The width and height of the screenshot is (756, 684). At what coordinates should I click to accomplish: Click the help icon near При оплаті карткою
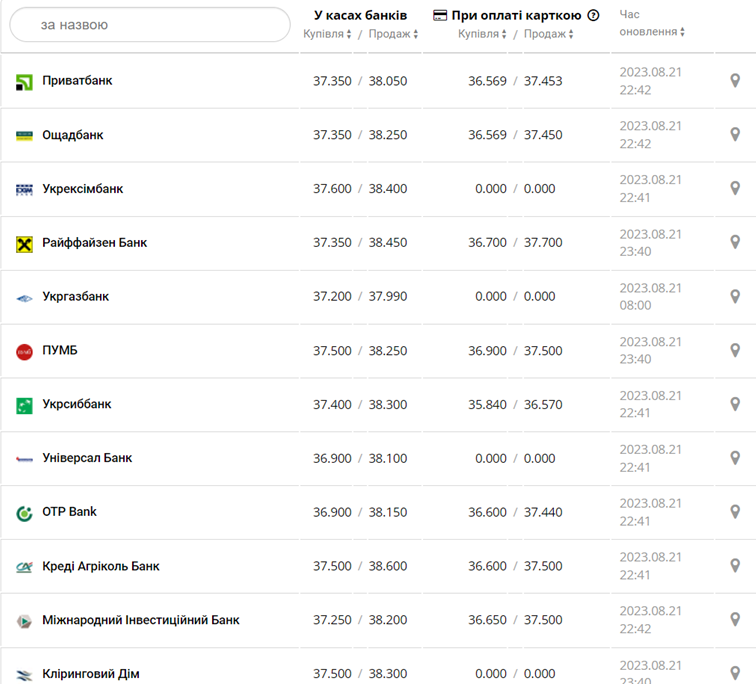pyautogui.click(x=593, y=15)
